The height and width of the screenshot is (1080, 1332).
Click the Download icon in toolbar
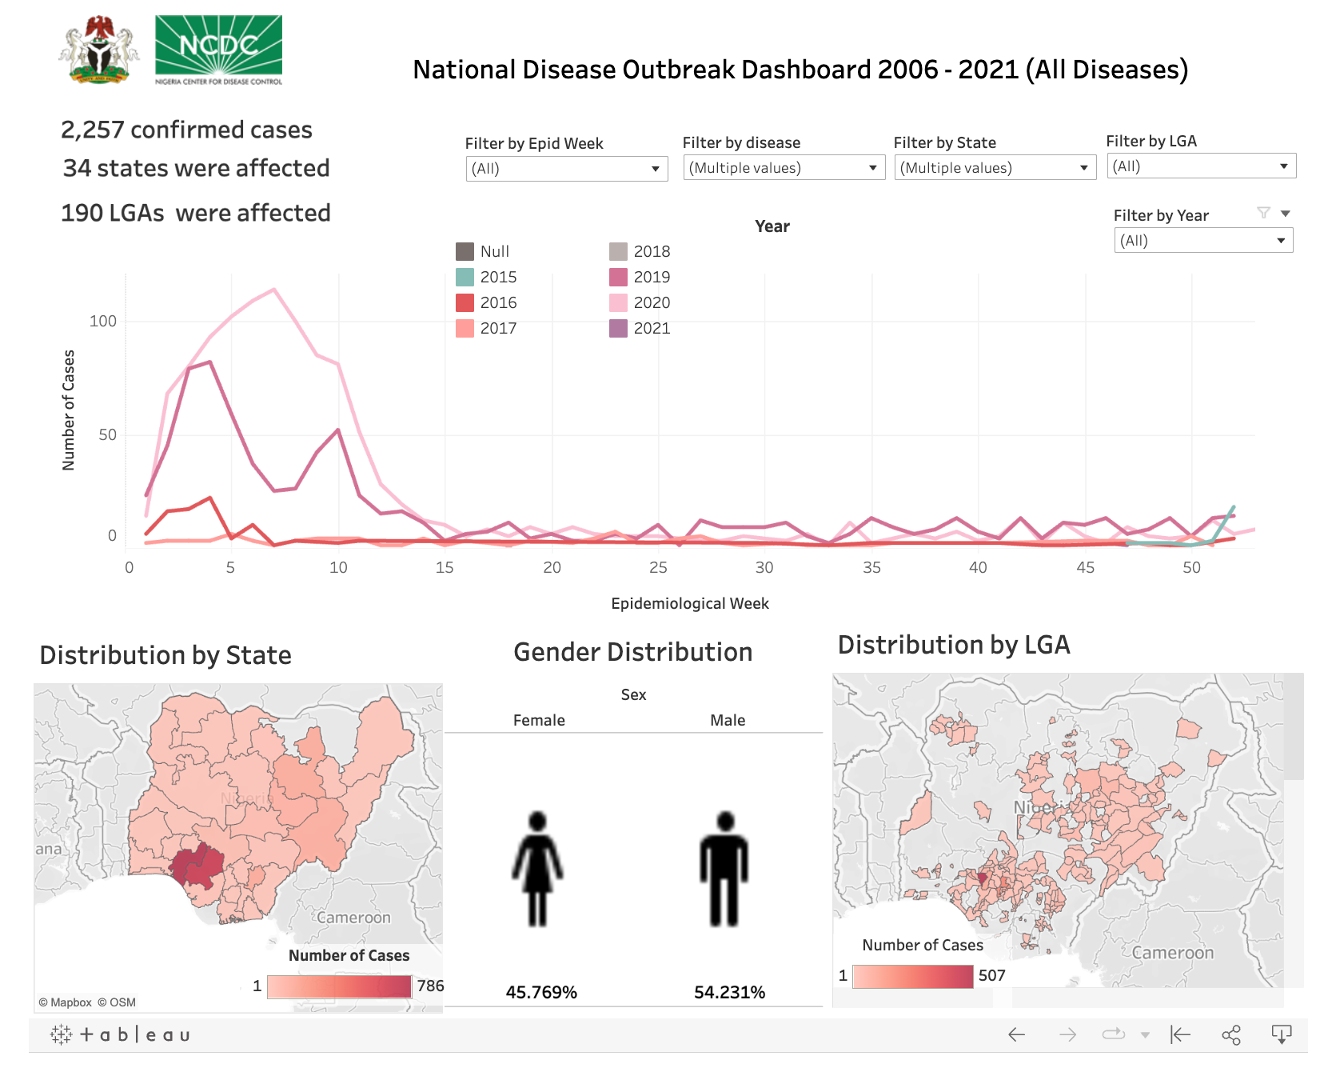click(x=1281, y=1035)
